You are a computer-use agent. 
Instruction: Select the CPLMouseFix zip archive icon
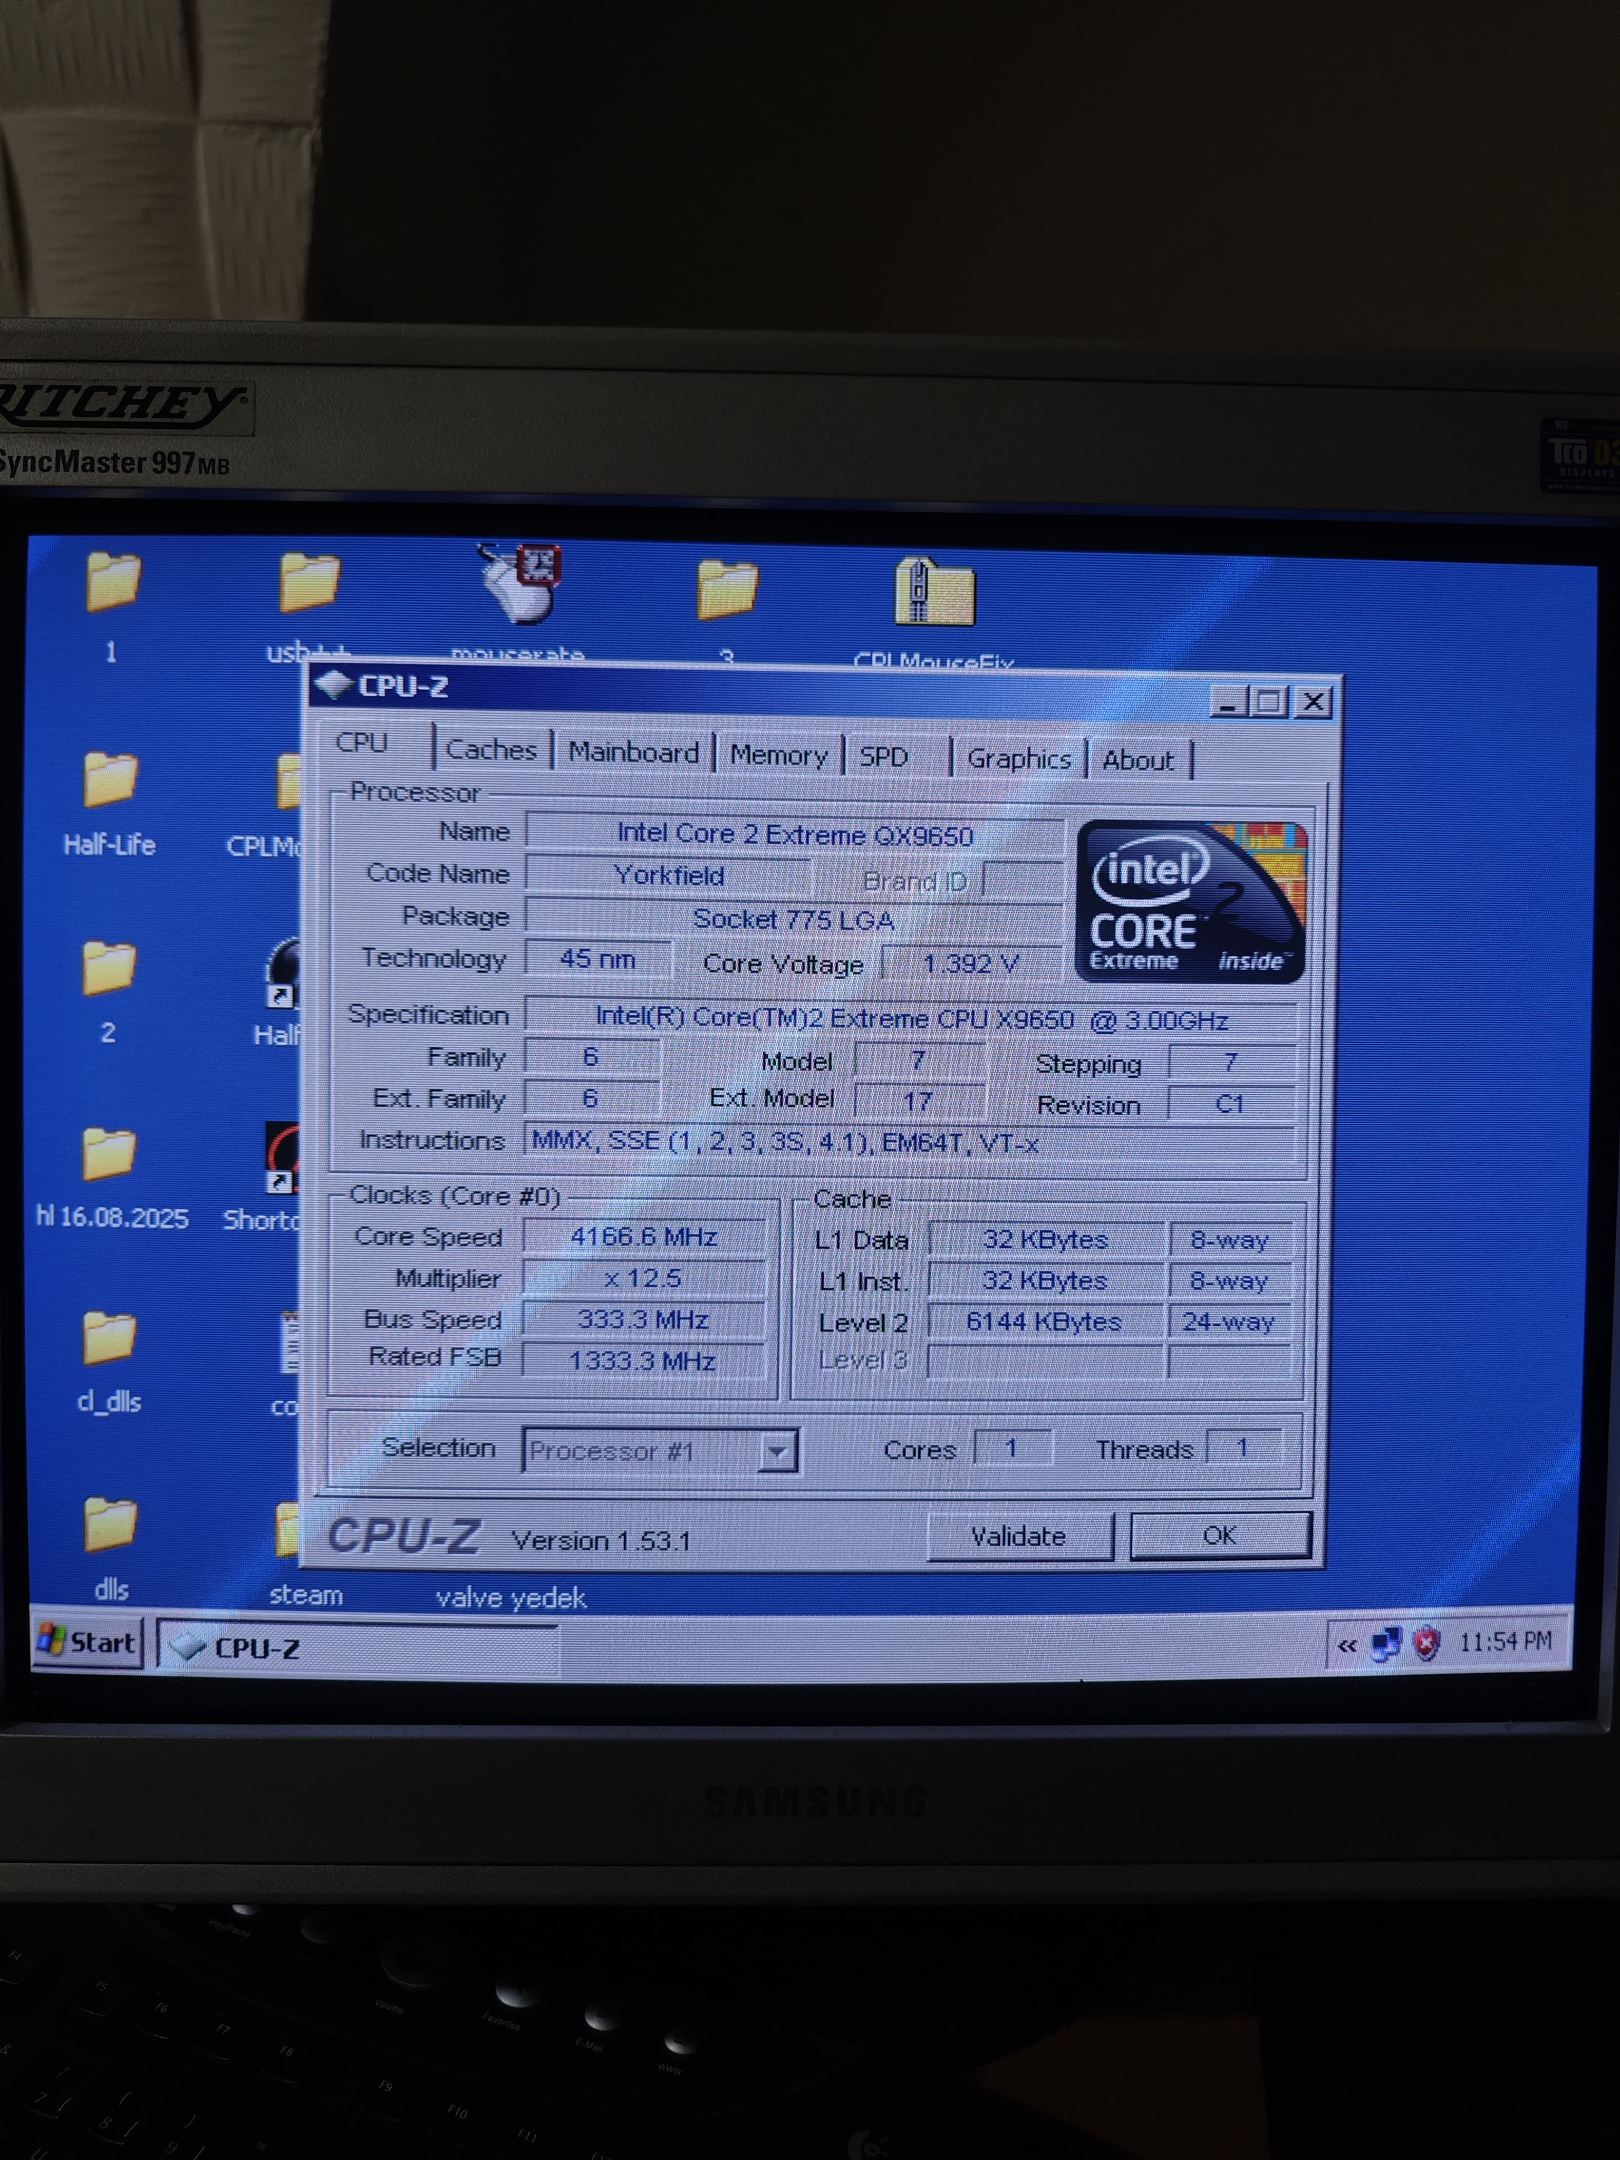coord(934,591)
